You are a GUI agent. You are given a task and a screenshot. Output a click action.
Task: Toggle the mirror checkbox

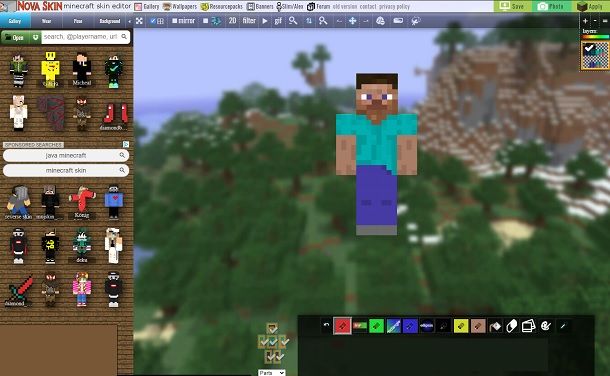coord(175,21)
